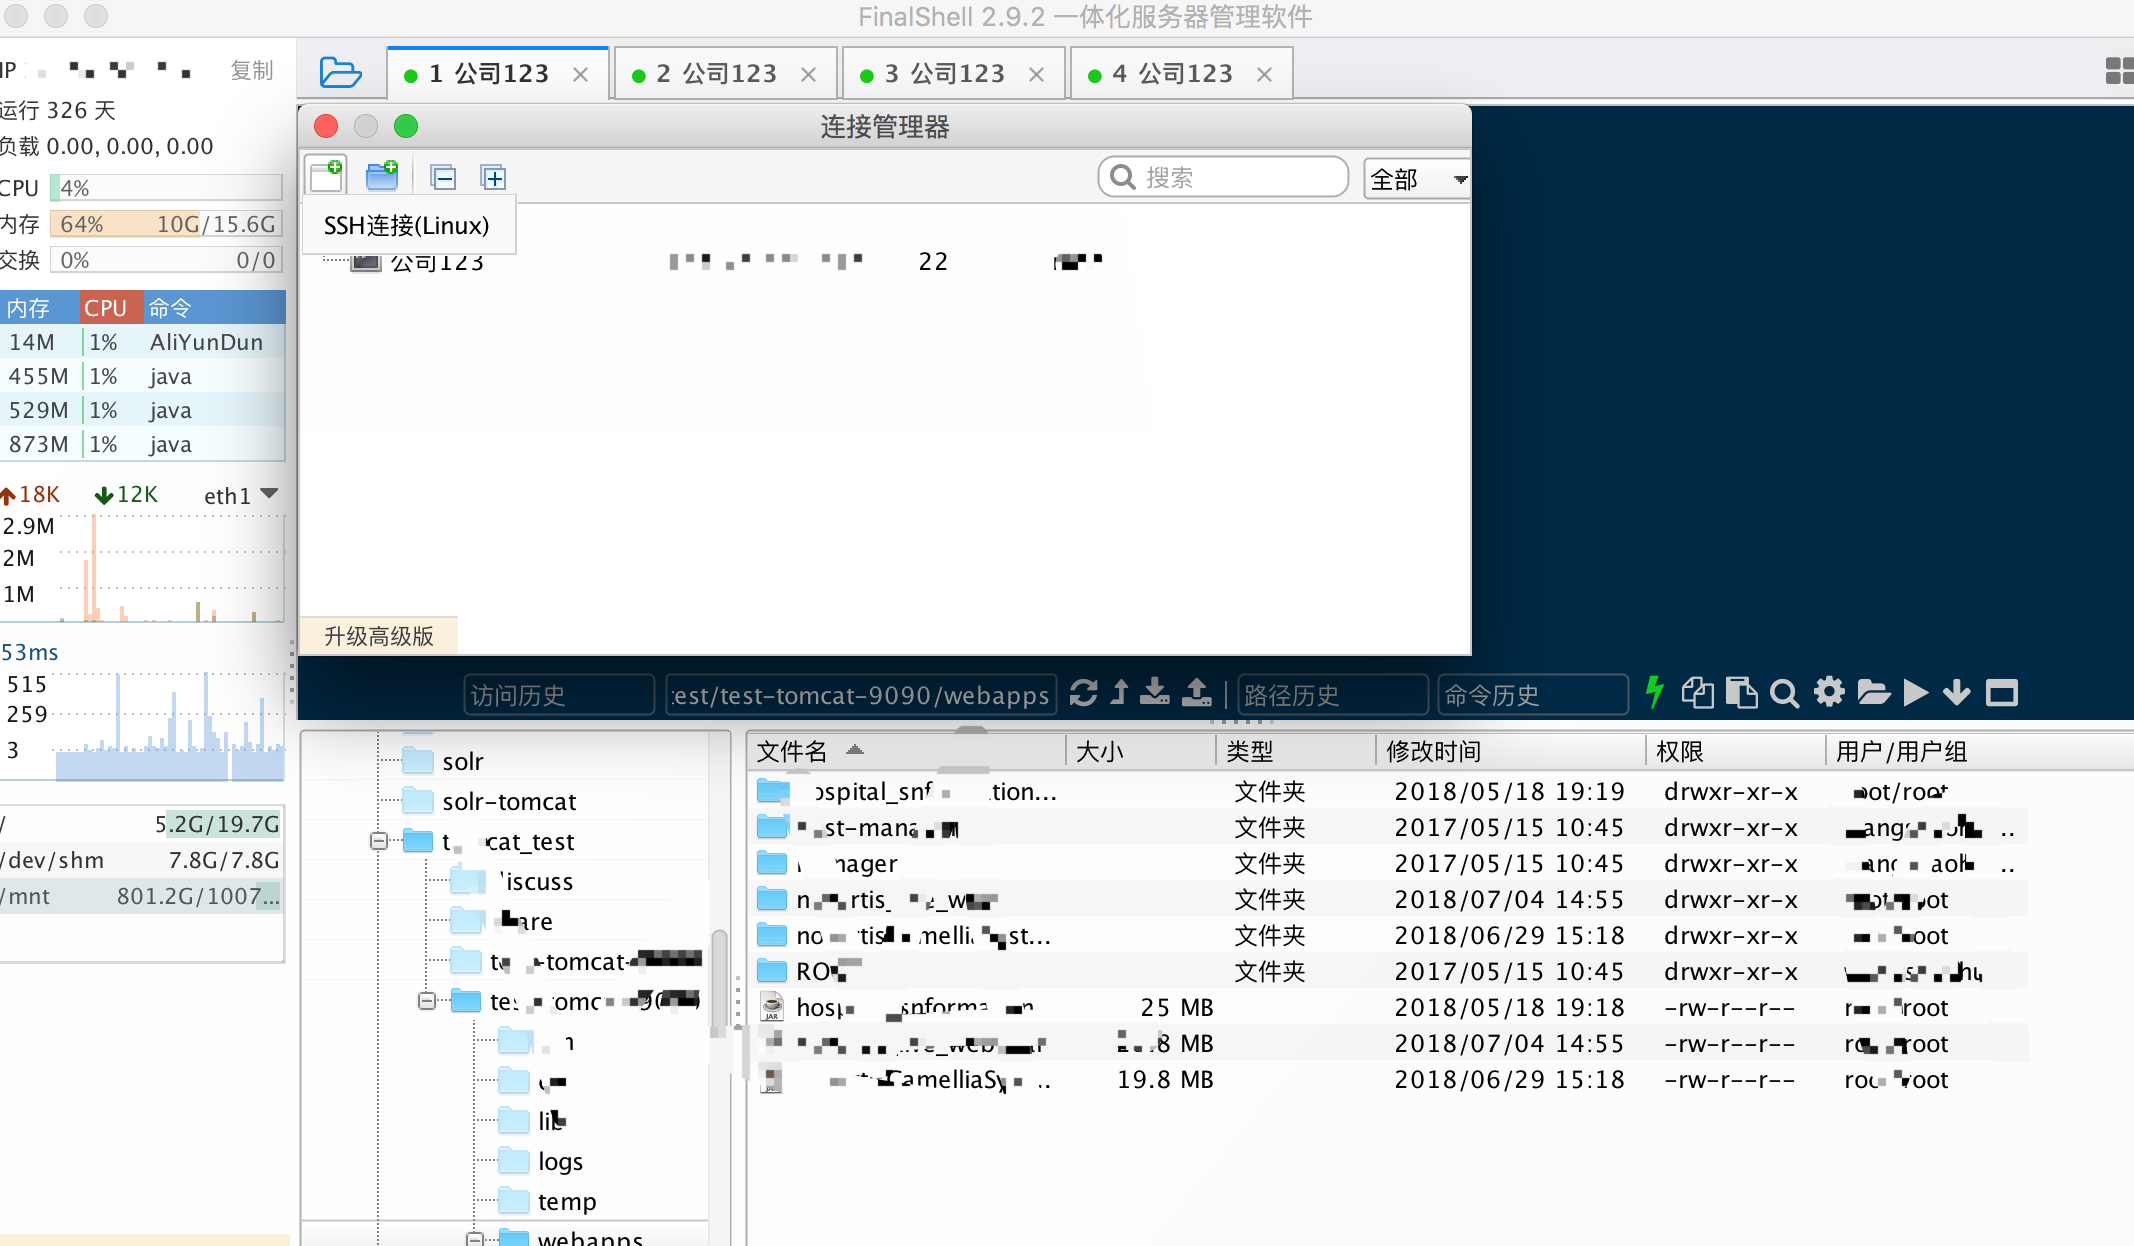Open the eth1 network interface dropdown
The height and width of the screenshot is (1246, 2134).
[x=241, y=495]
